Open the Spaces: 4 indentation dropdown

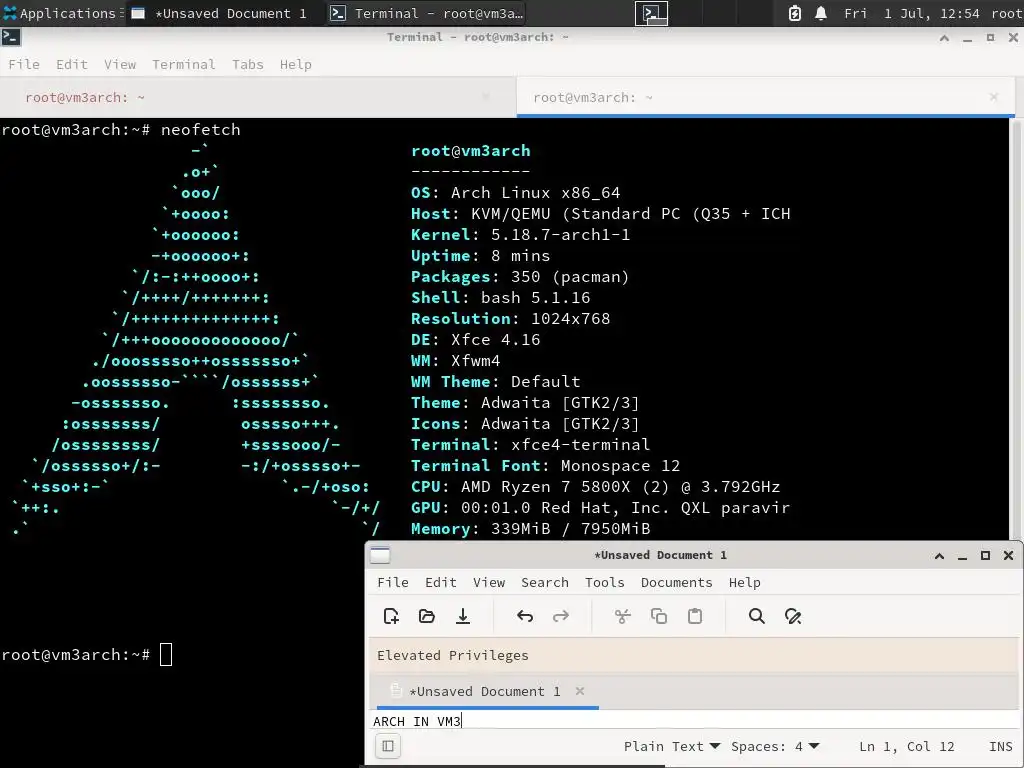775,746
